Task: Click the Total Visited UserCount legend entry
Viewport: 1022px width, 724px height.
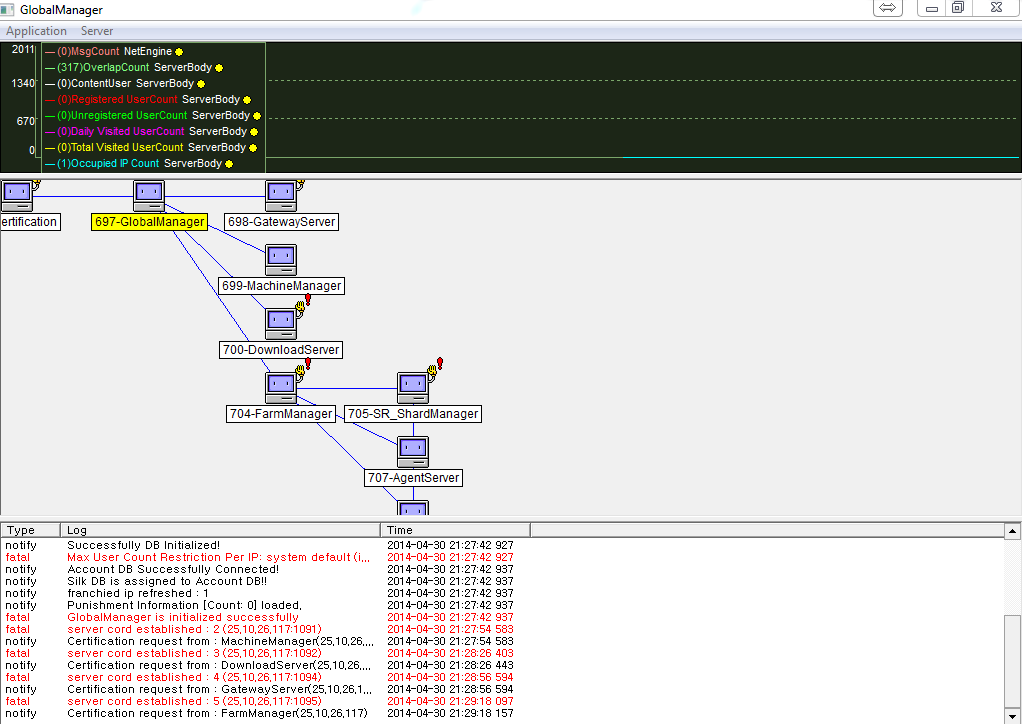Action: pyautogui.click(x=151, y=147)
